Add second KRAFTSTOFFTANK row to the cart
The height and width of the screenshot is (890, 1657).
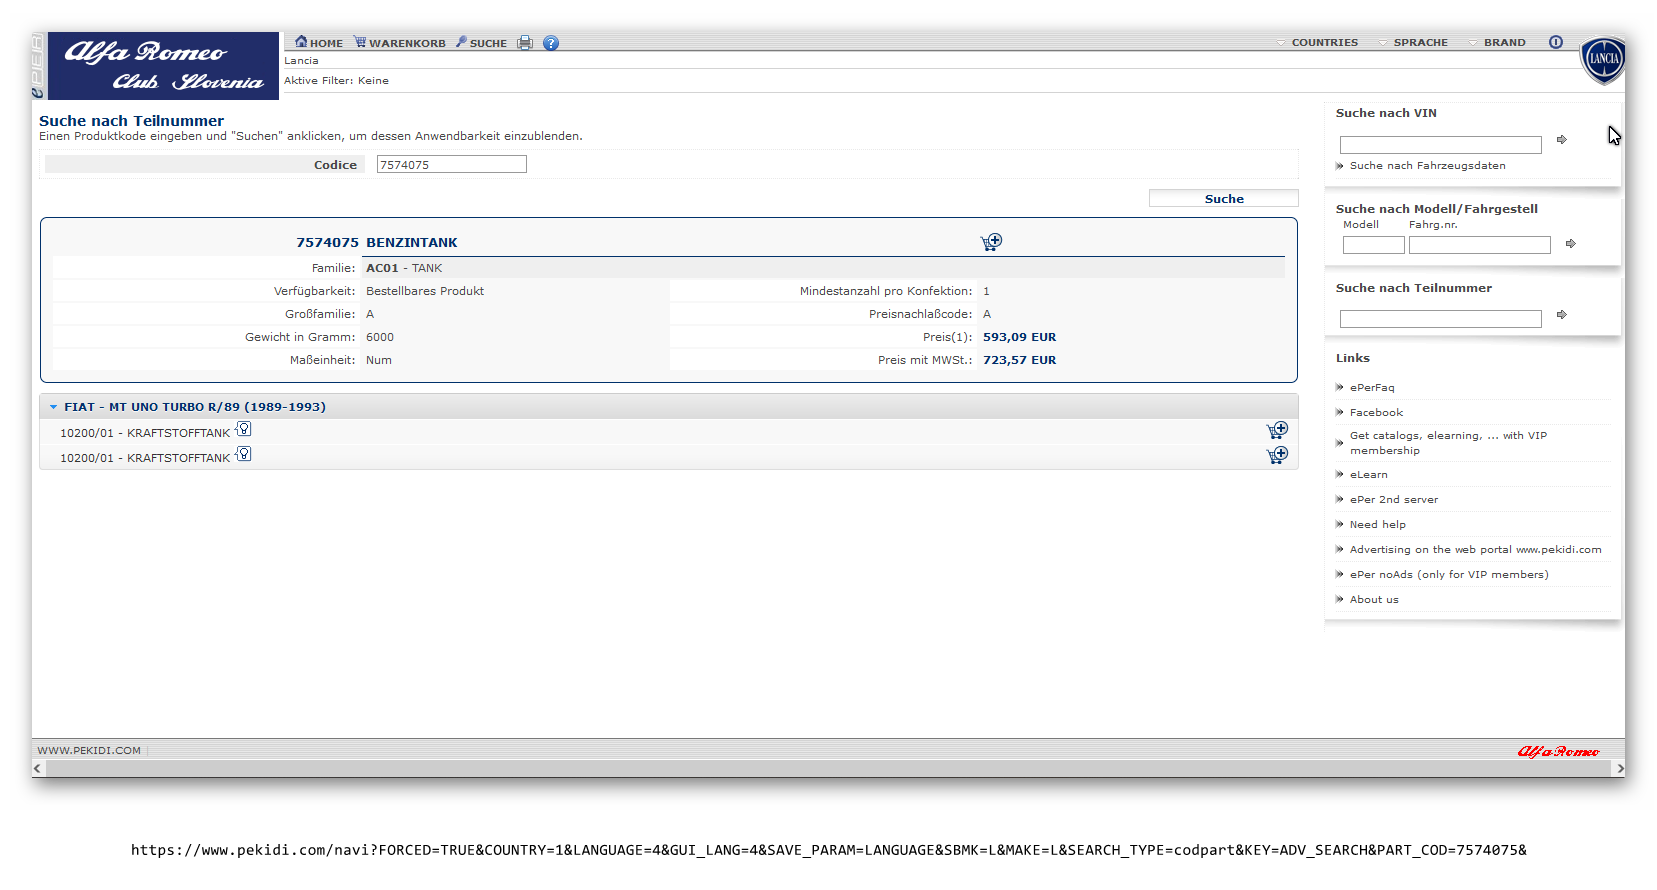coord(1277,455)
